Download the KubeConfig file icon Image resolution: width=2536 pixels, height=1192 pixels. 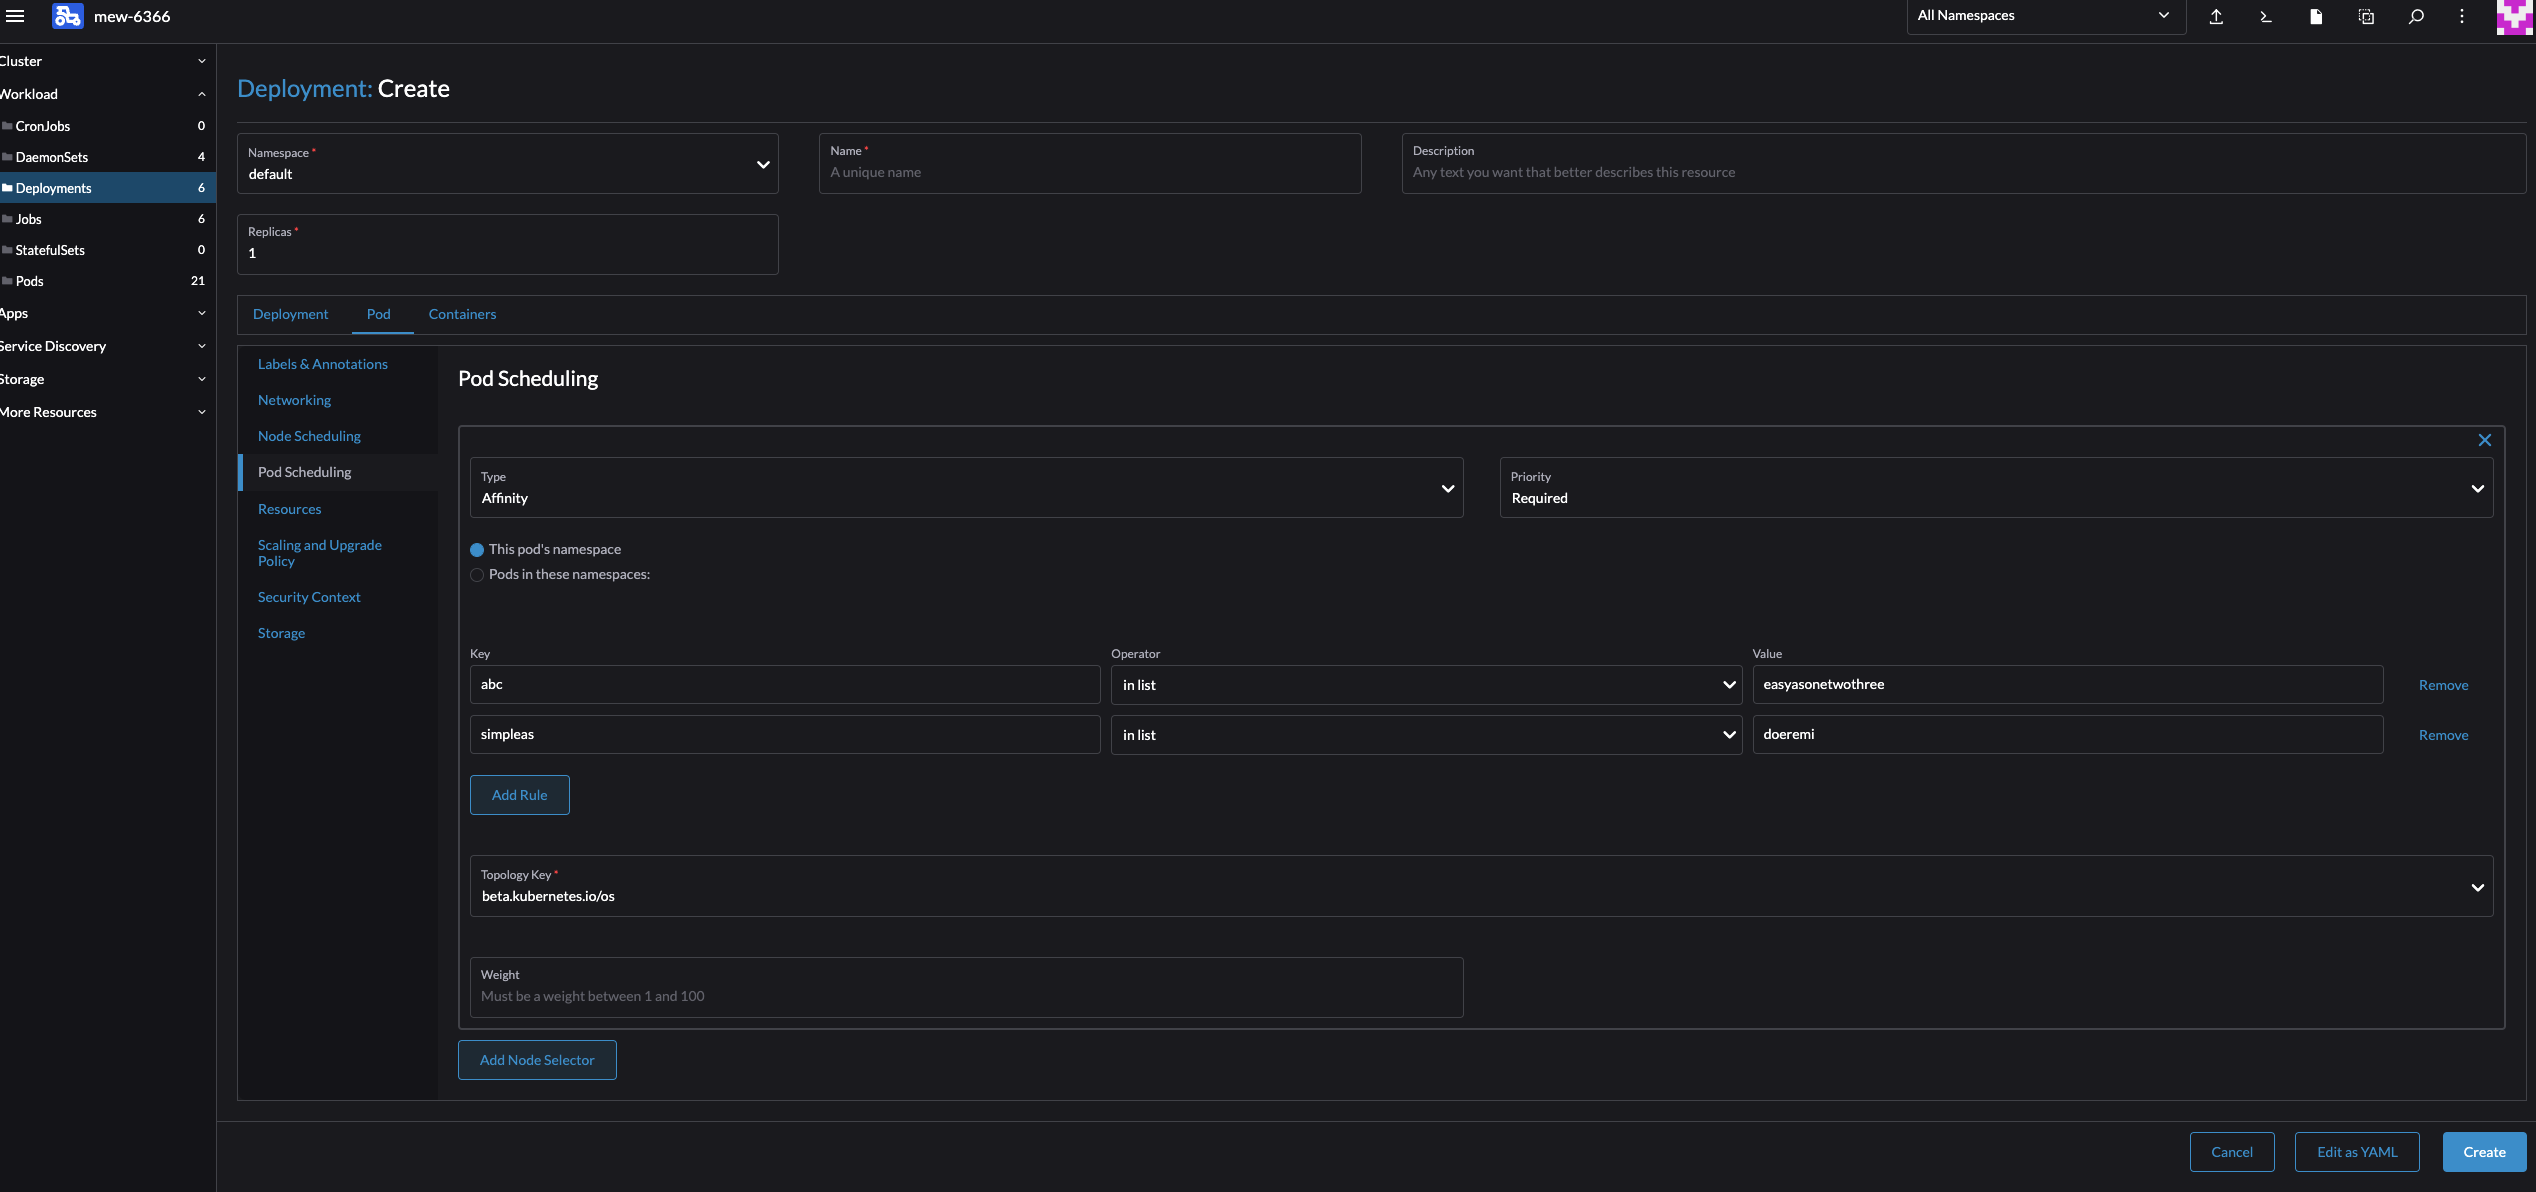tap(2316, 17)
